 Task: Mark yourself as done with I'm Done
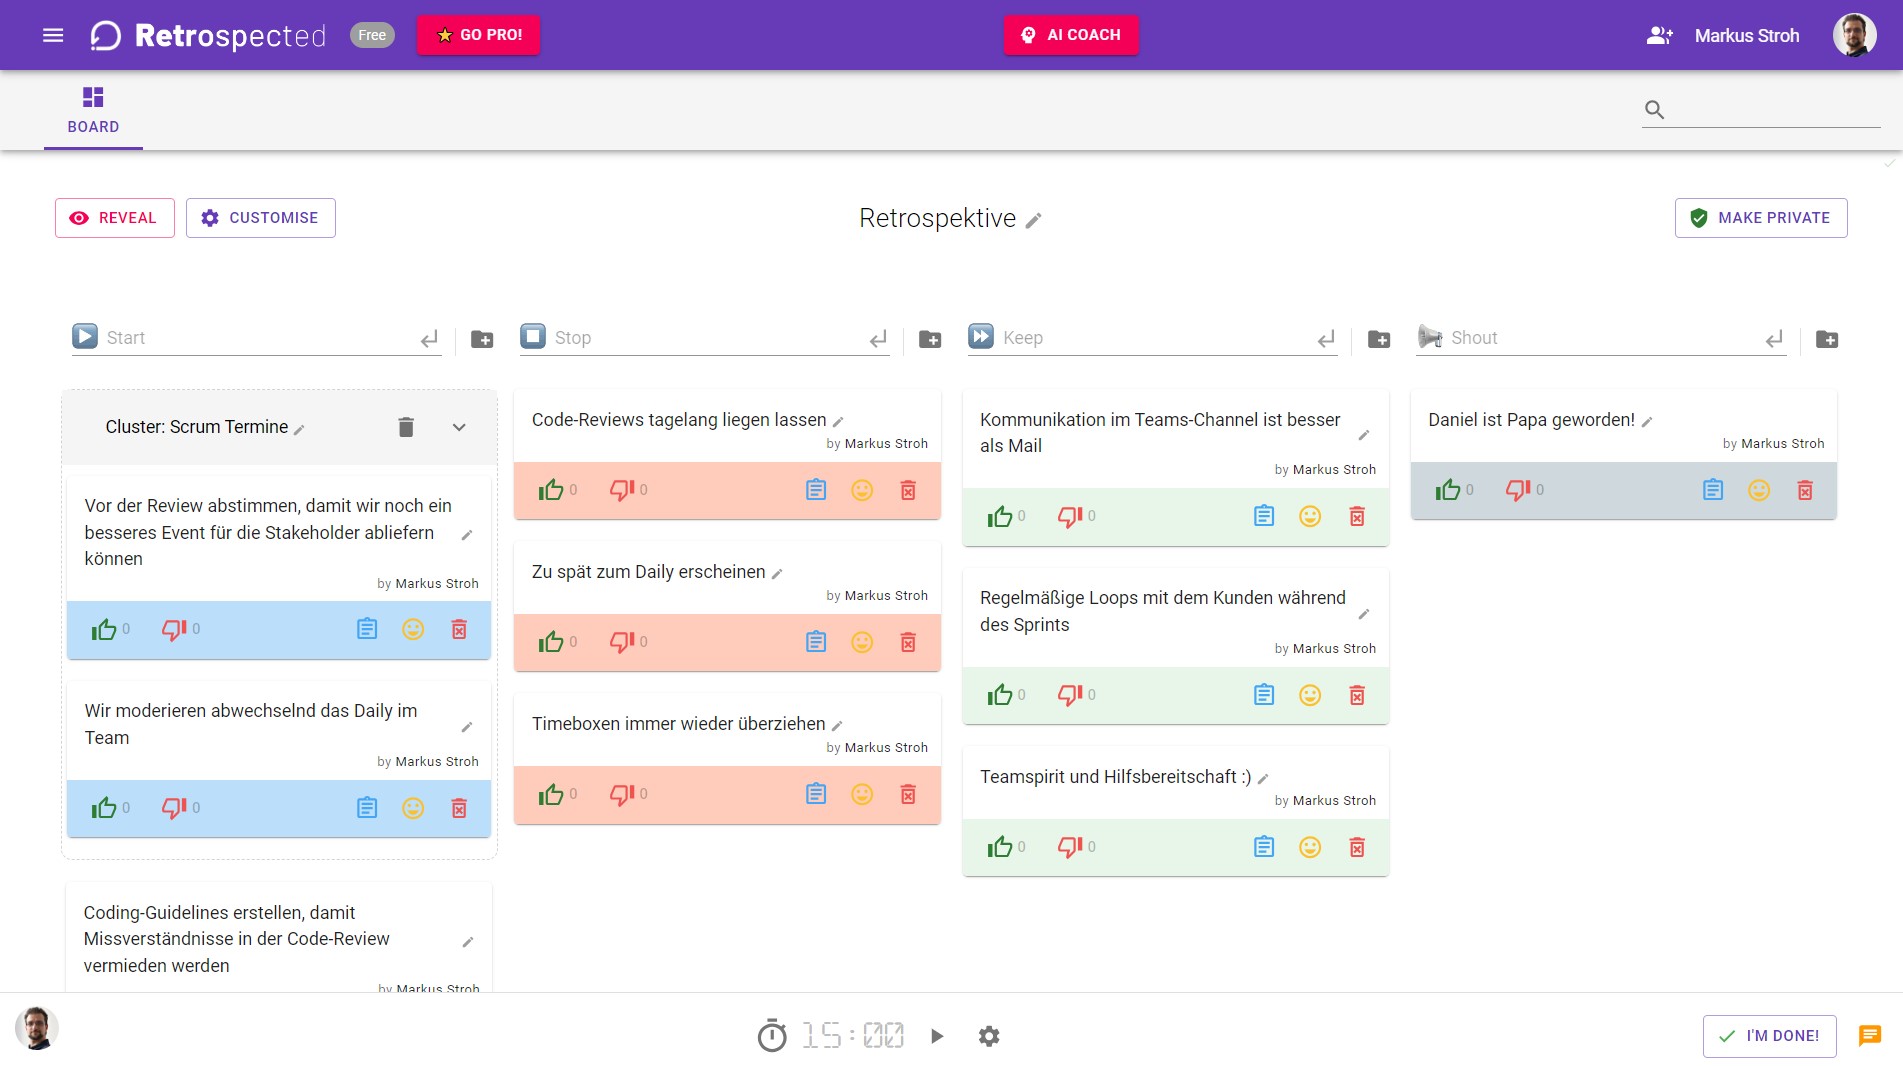(1769, 1036)
